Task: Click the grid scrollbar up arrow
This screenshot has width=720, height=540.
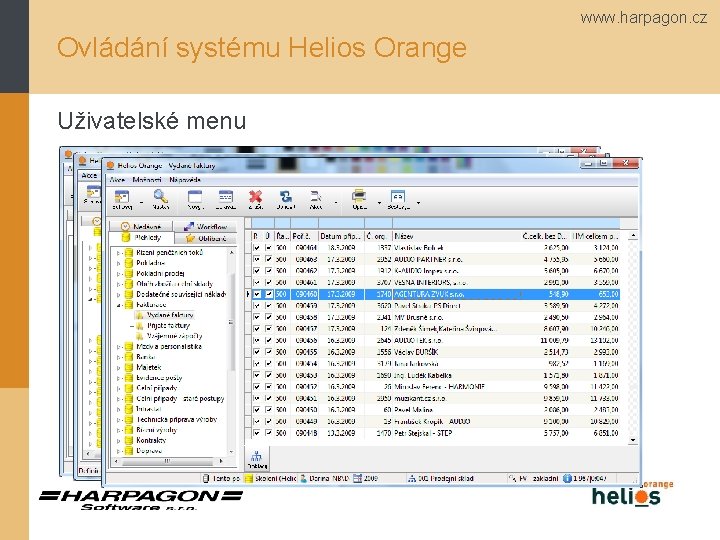Action: click(633, 236)
